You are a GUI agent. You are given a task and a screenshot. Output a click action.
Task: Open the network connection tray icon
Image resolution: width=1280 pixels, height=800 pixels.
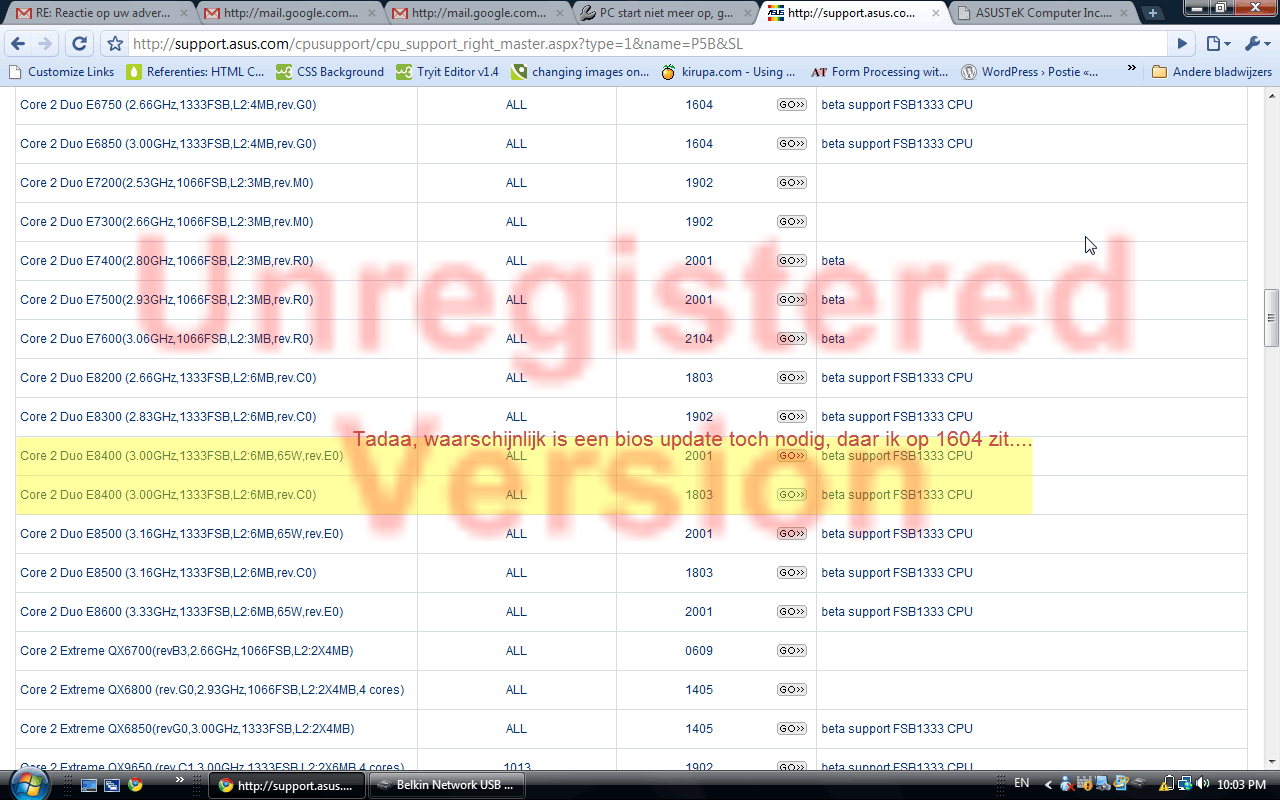(1184, 785)
